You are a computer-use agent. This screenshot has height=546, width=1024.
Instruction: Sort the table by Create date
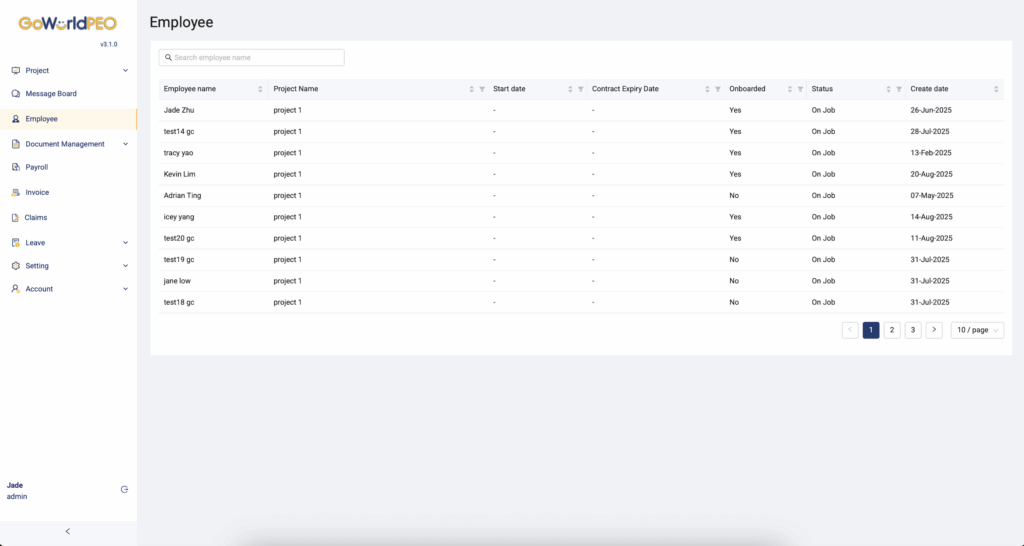pos(996,89)
